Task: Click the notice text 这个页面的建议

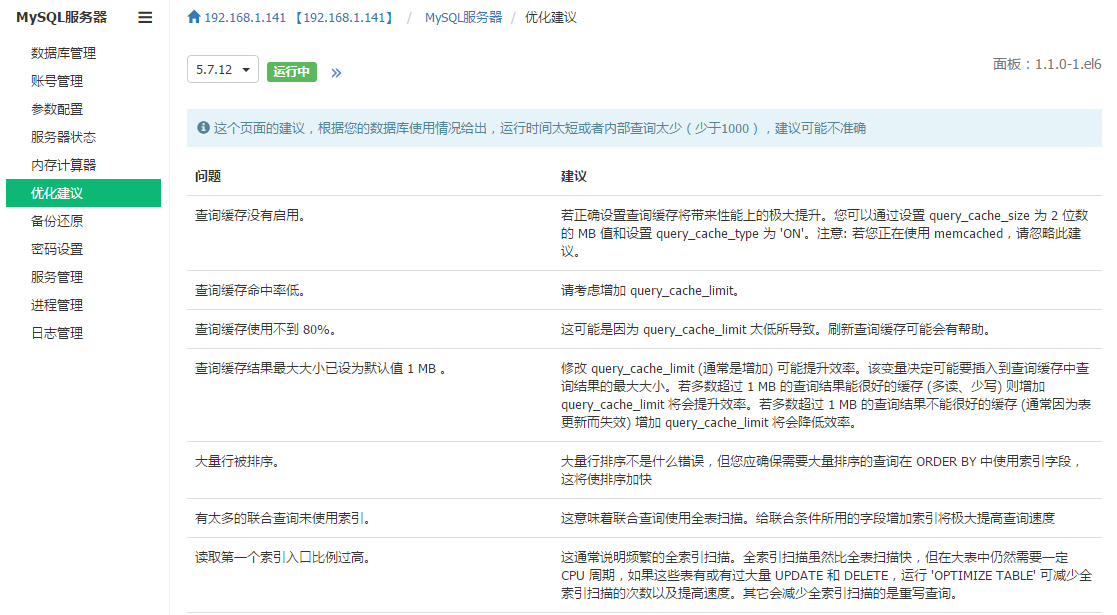Action: click(539, 128)
